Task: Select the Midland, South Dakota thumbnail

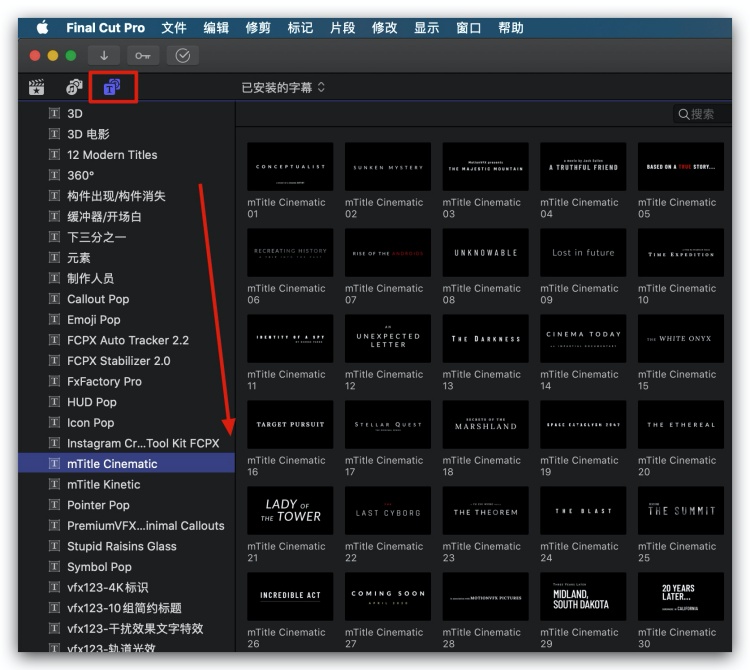Action: point(583,596)
